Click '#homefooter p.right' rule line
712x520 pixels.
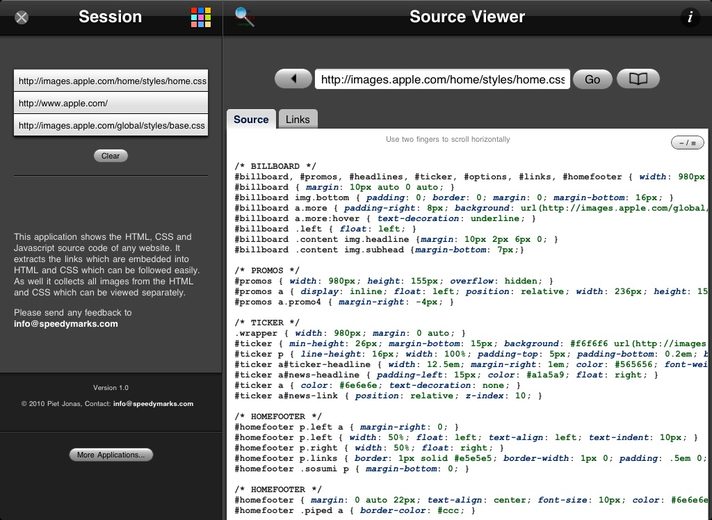(x=369, y=448)
